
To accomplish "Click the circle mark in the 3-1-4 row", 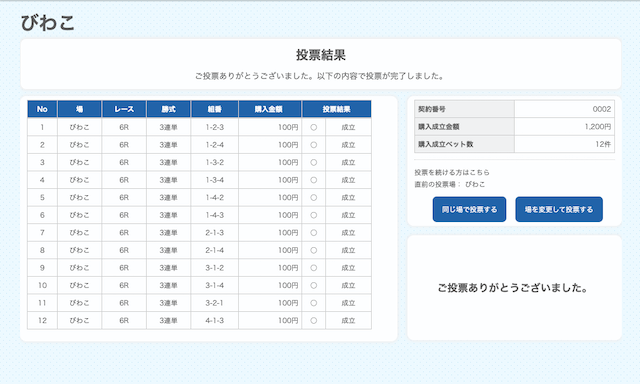I will pyautogui.click(x=313, y=285).
